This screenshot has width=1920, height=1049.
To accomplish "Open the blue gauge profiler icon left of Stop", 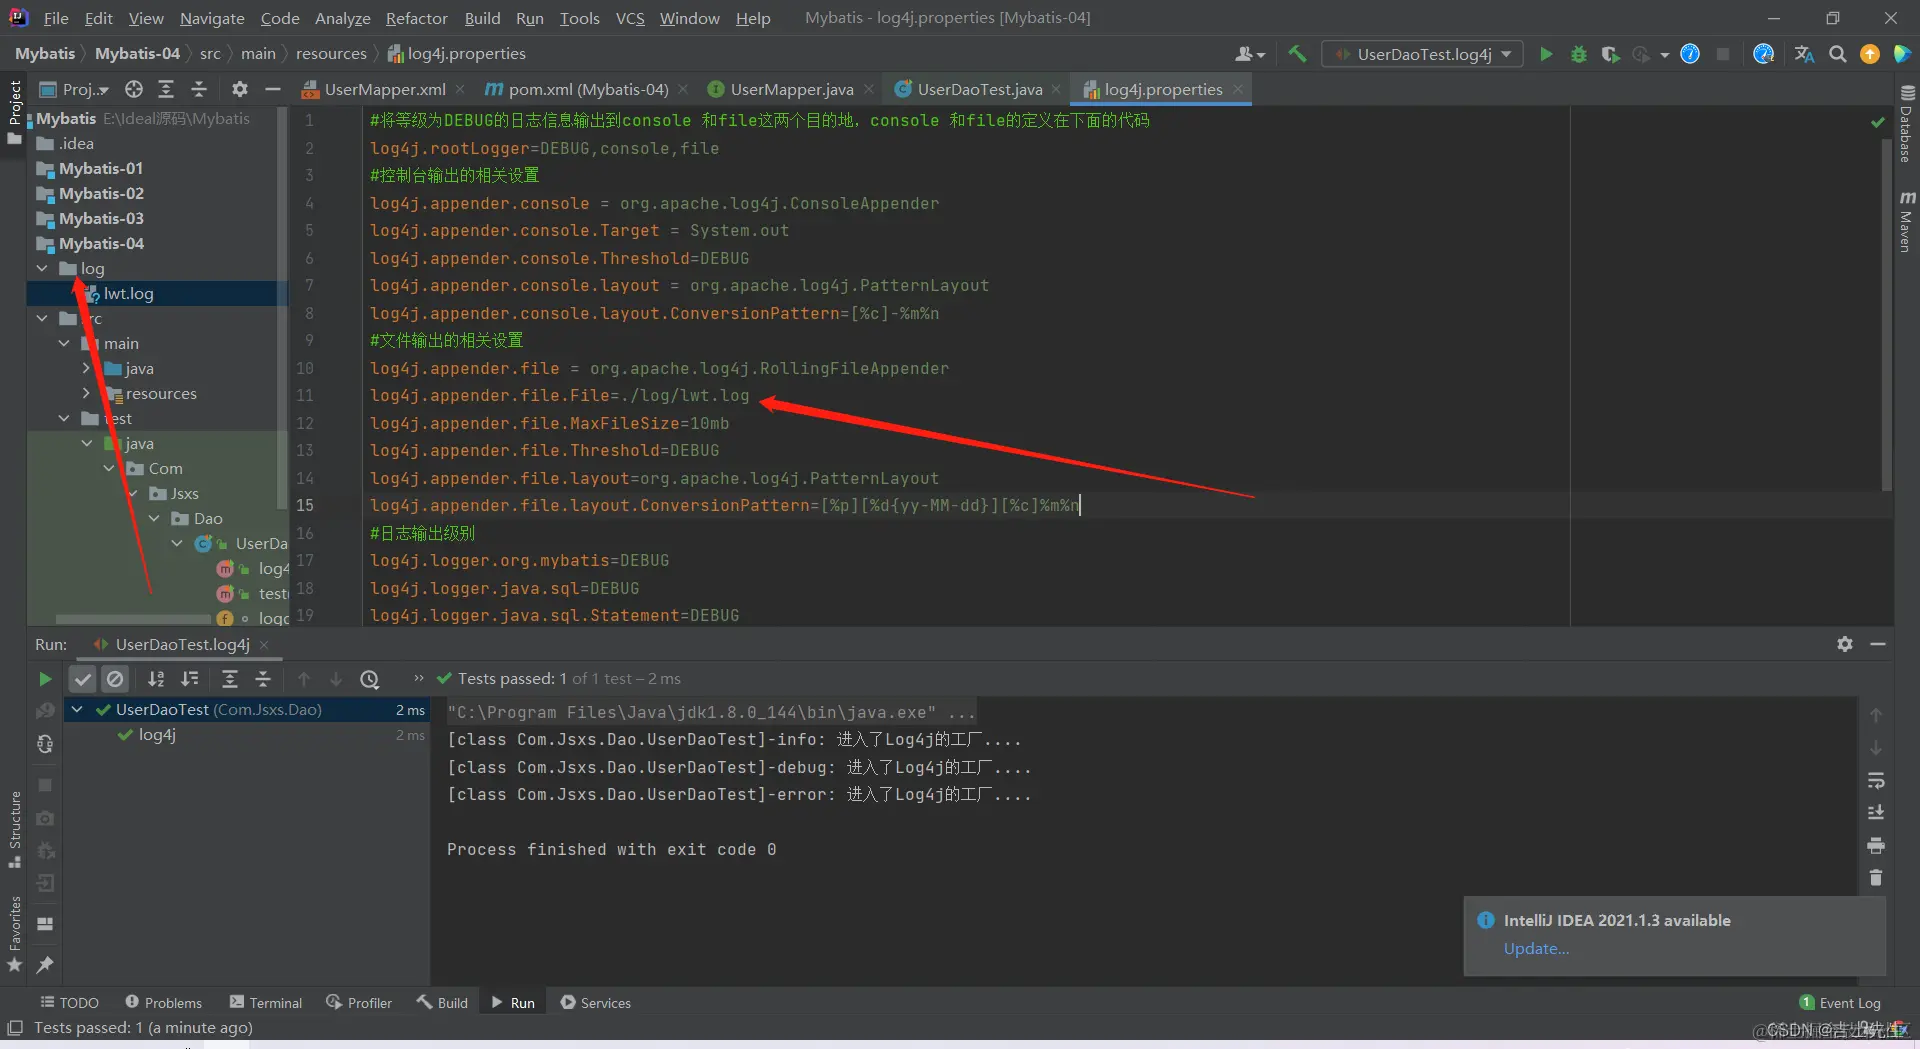I will click(x=1690, y=54).
